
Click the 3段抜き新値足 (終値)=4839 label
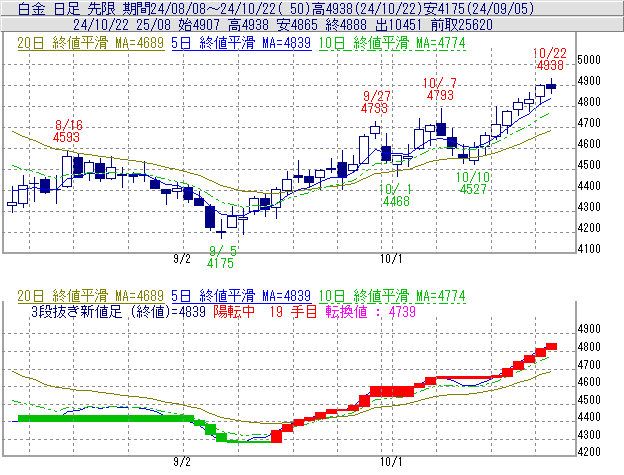(x=118, y=311)
